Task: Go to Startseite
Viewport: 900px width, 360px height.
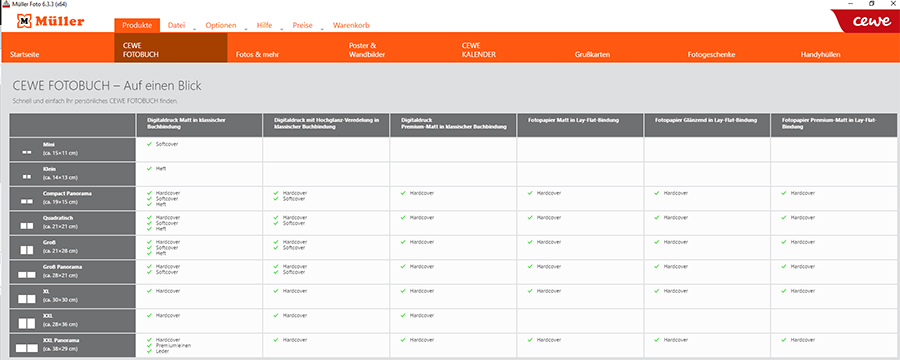Action: [x=25, y=55]
